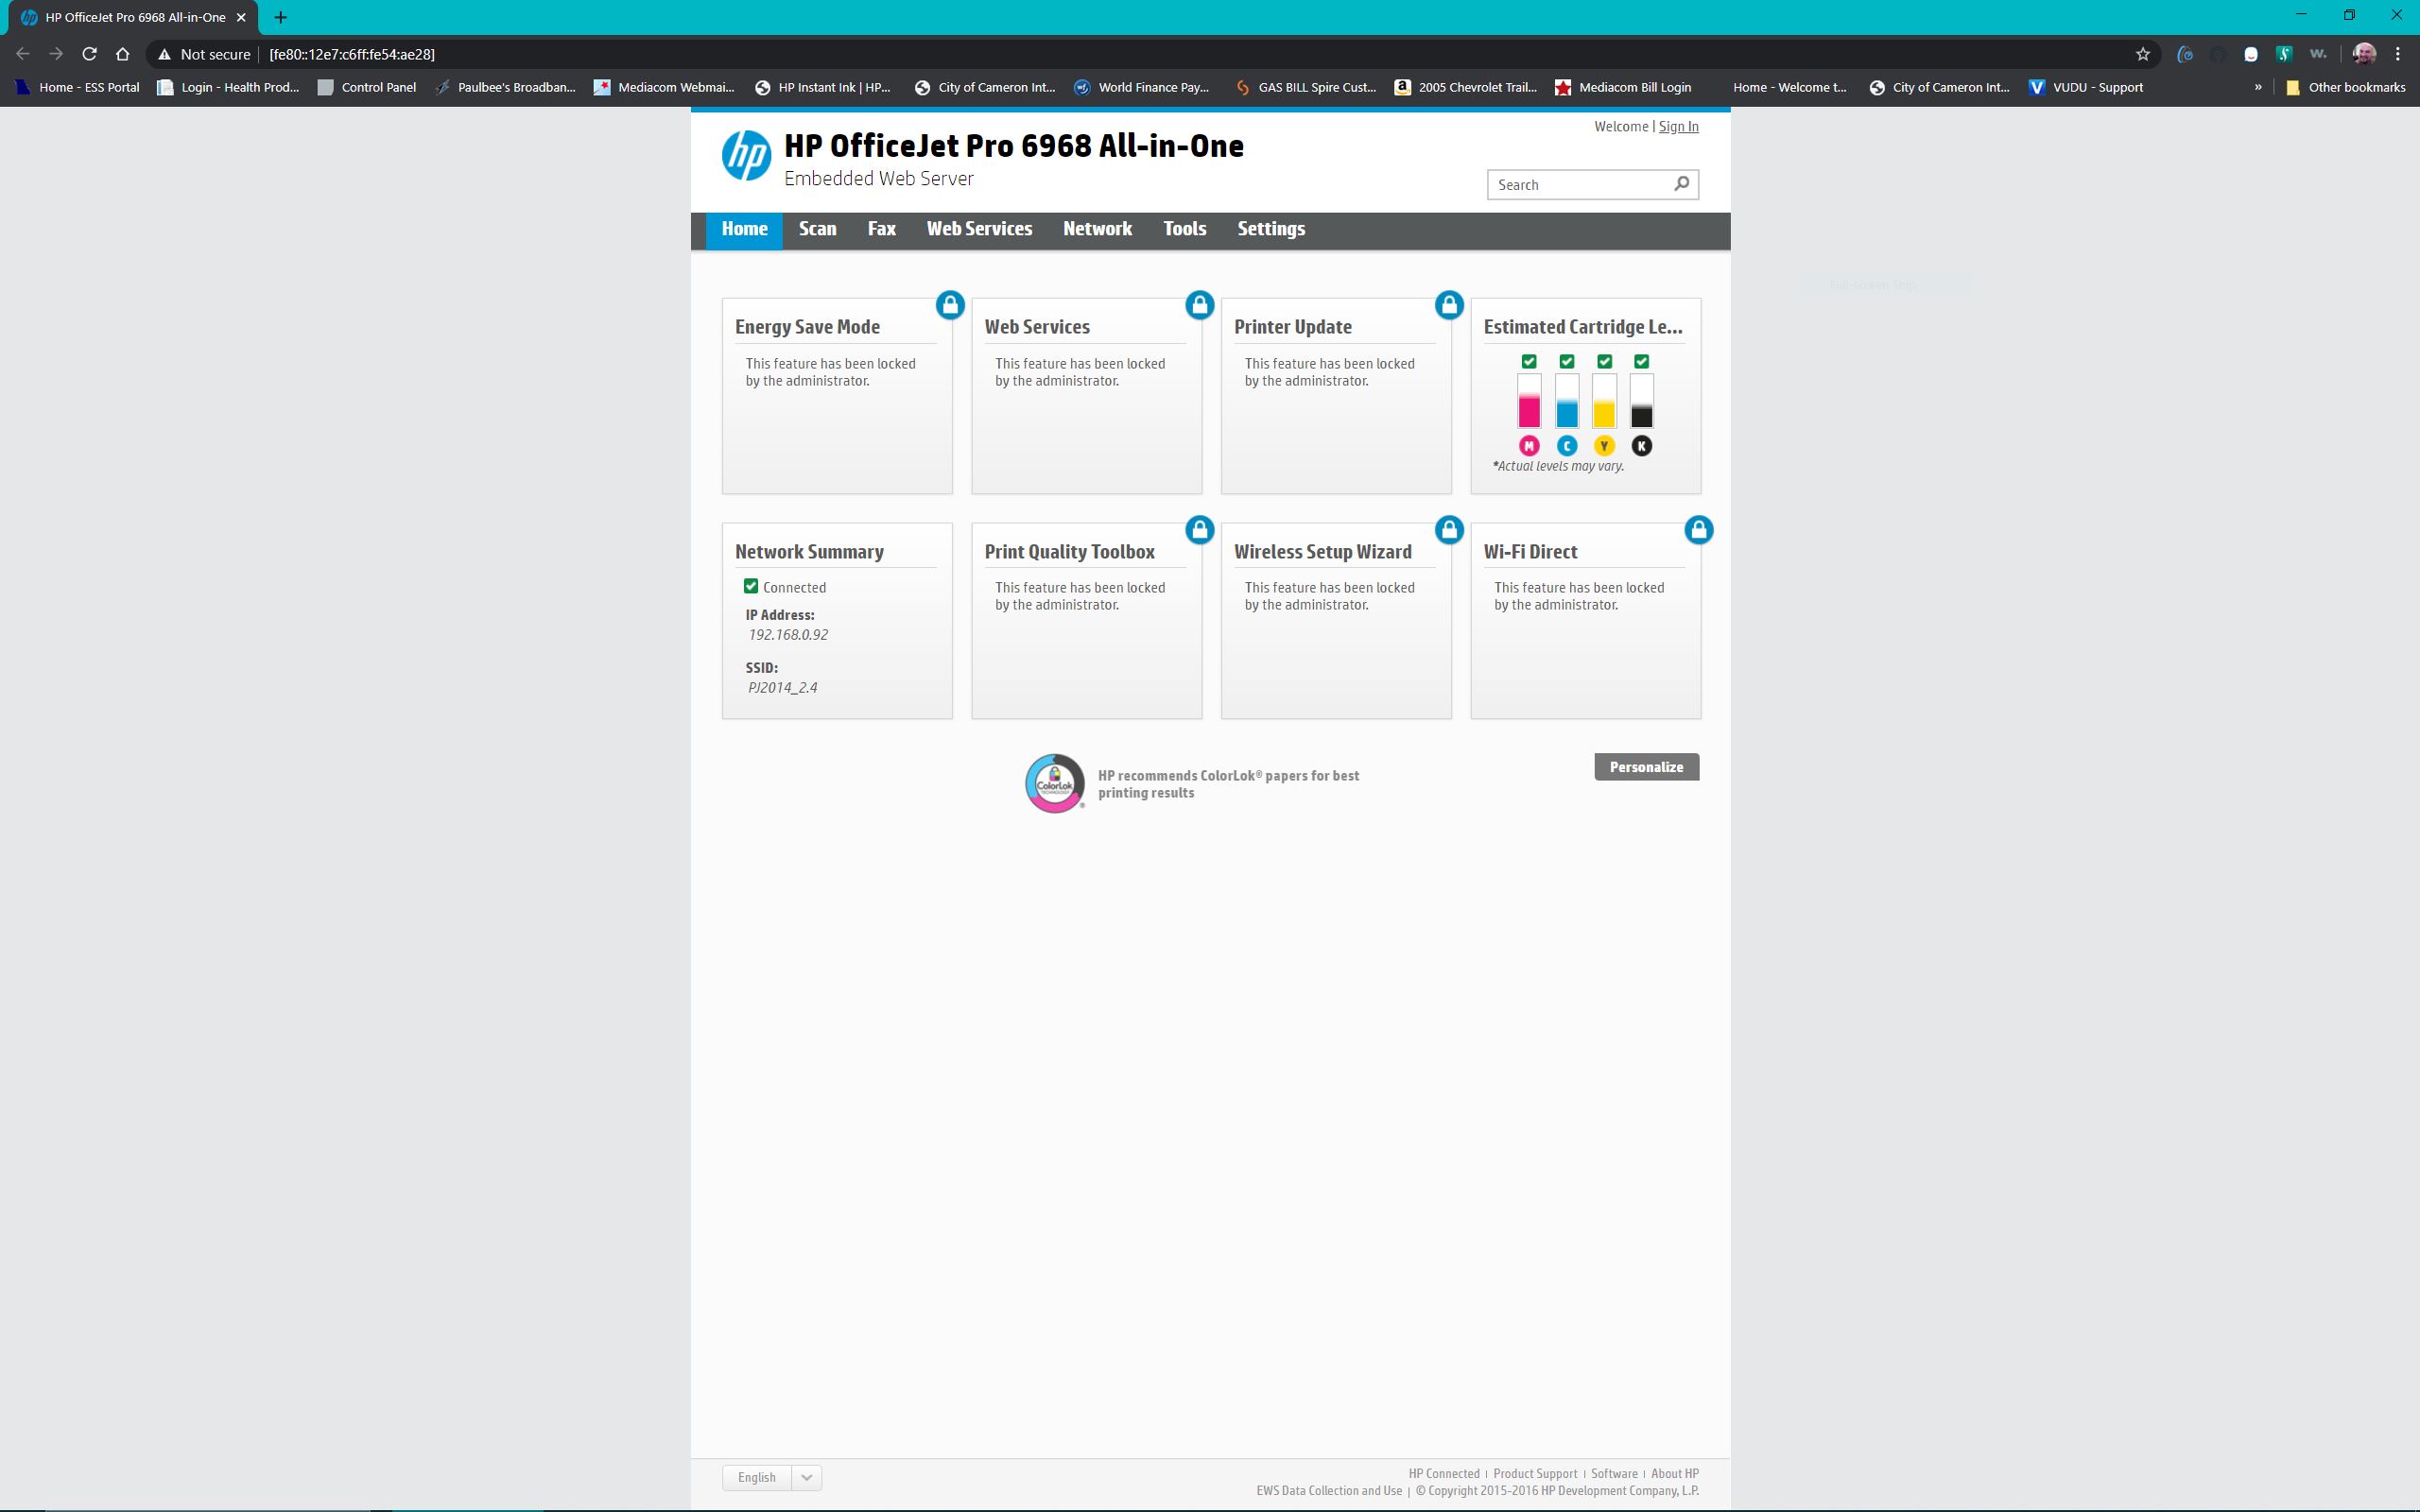Click the yellow ink level bar

pos(1604,401)
